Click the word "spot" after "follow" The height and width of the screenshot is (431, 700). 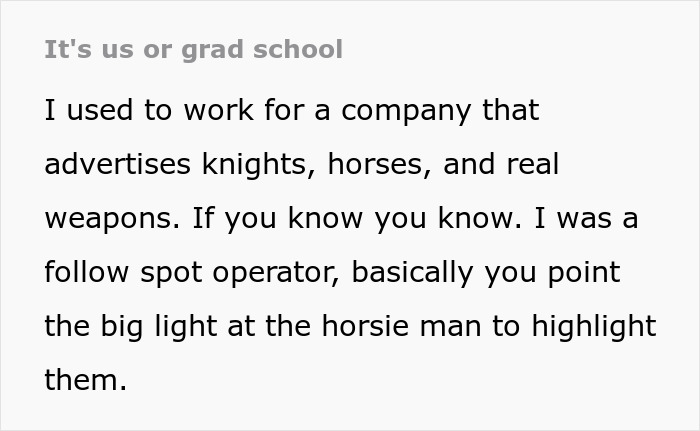point(172,272)
